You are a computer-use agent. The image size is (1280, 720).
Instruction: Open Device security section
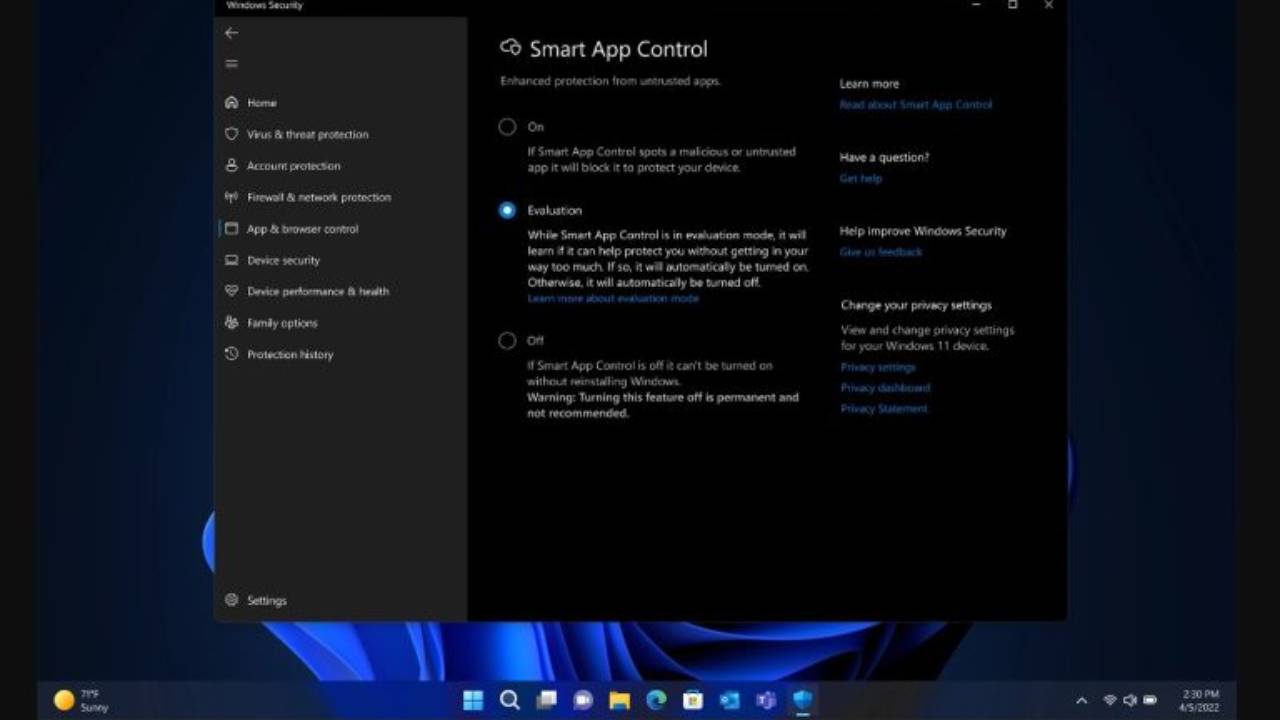tap(284, 260)
